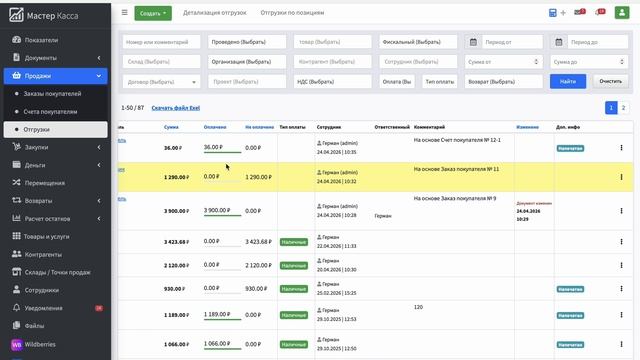The height and width of the screenshot is (360, 640).
Task: Toggle the sidebar hamburger menu icon
Action: [x=124, y=13]
